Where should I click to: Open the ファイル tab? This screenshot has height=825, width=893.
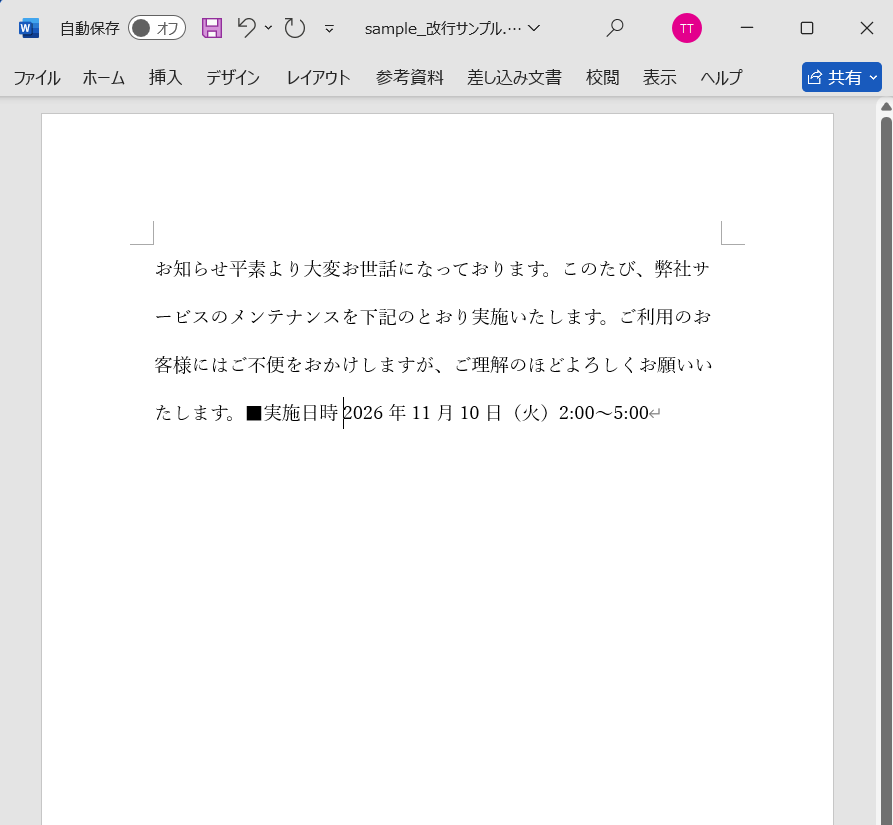click(37, 77)
